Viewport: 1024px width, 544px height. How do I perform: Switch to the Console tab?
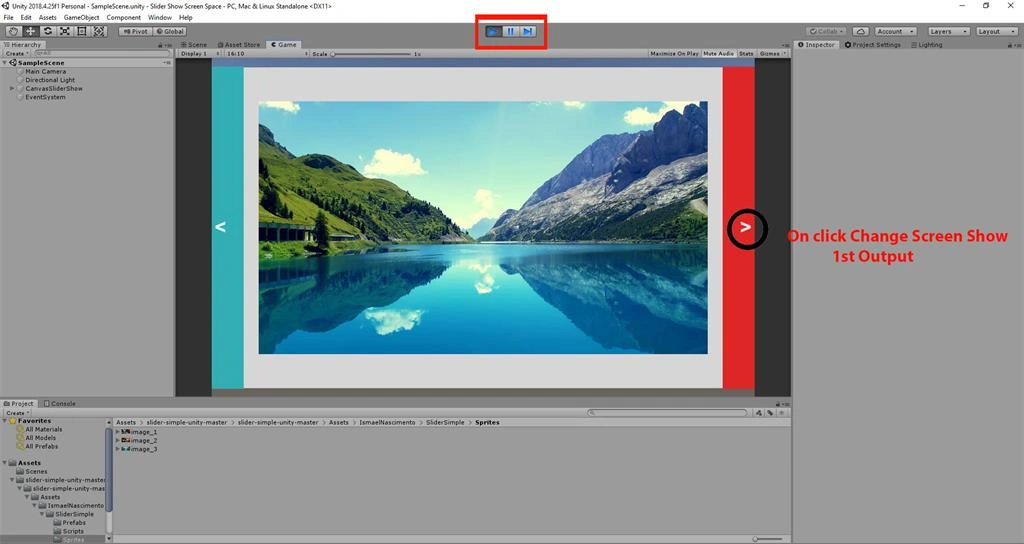(x=59, y=404)
